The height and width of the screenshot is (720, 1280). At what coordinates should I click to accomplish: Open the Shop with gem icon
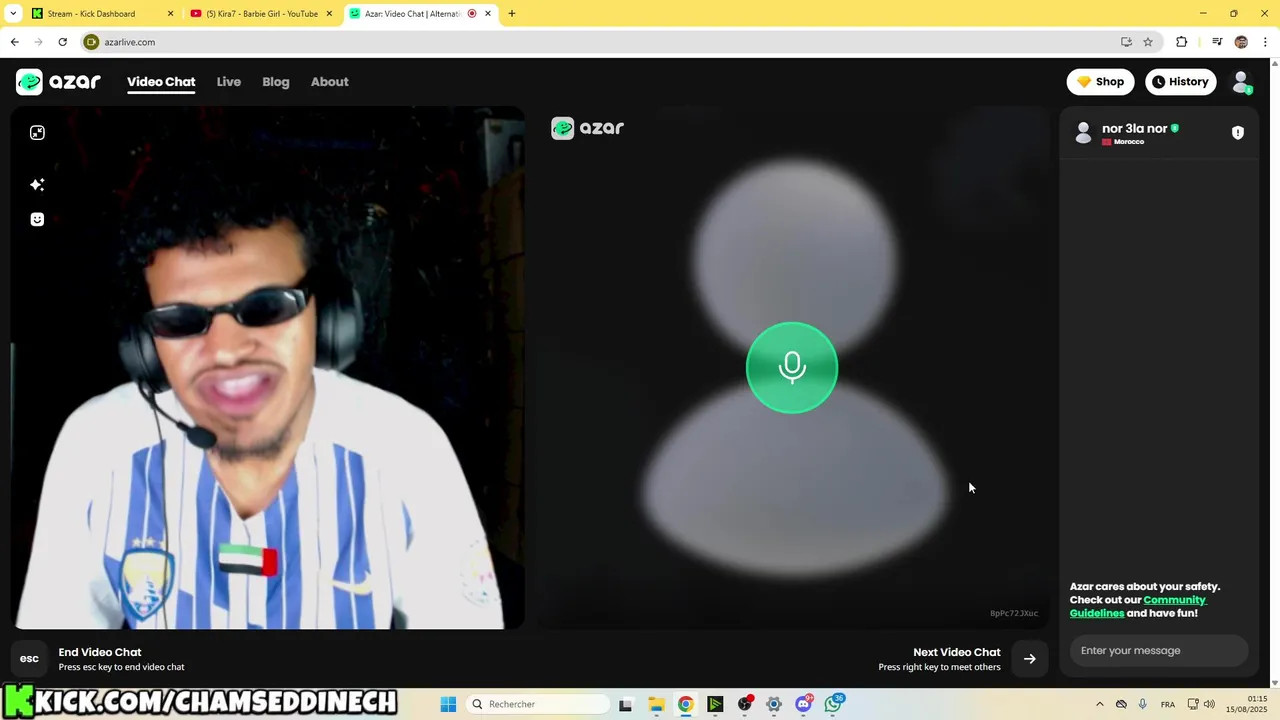[1100, 82]
